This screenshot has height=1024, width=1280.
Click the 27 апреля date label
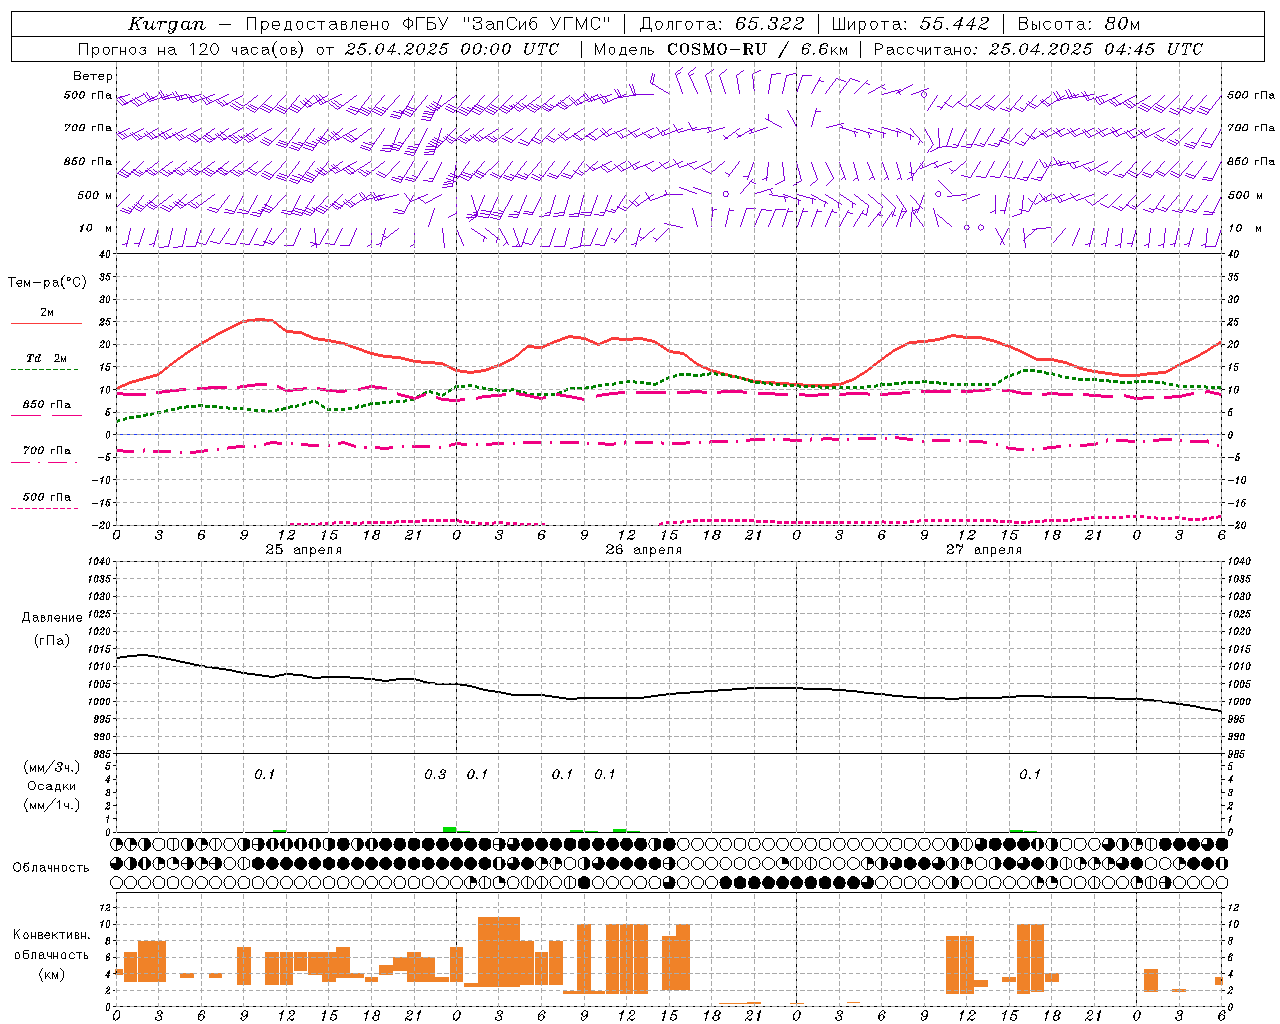point(984,550)
